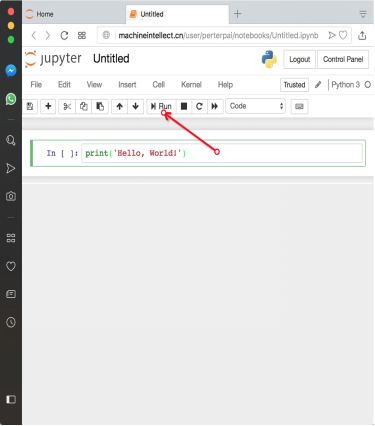The width and height of the screenshot is (375, 426).
Task: Click the send-to-flow icon in address bar
Action: point(332,35)
